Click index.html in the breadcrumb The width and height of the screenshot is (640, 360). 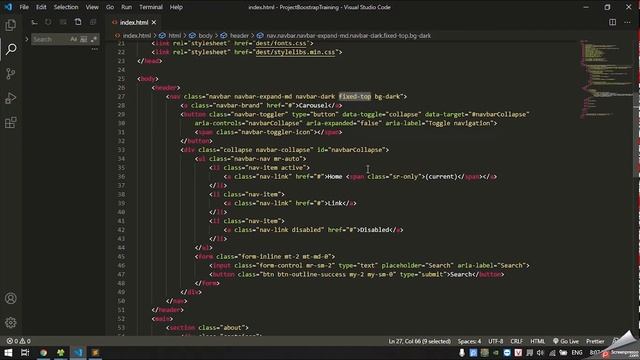(x=136, y=36)
